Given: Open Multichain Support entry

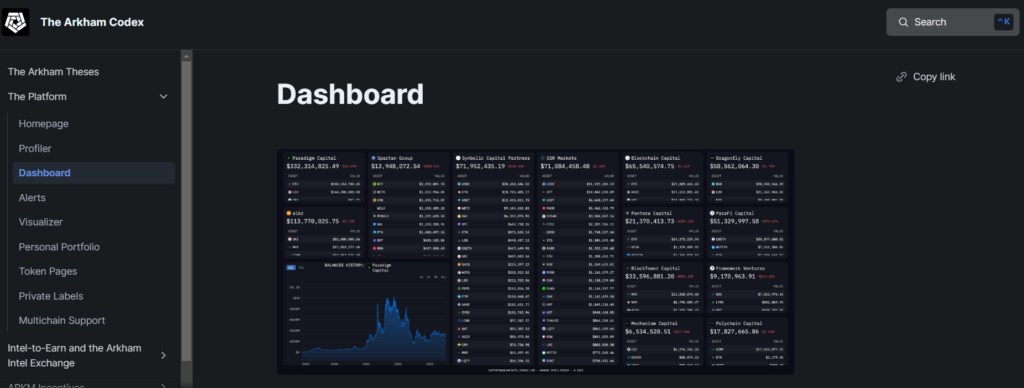Looking at the screenshot, I should point(62,321).
